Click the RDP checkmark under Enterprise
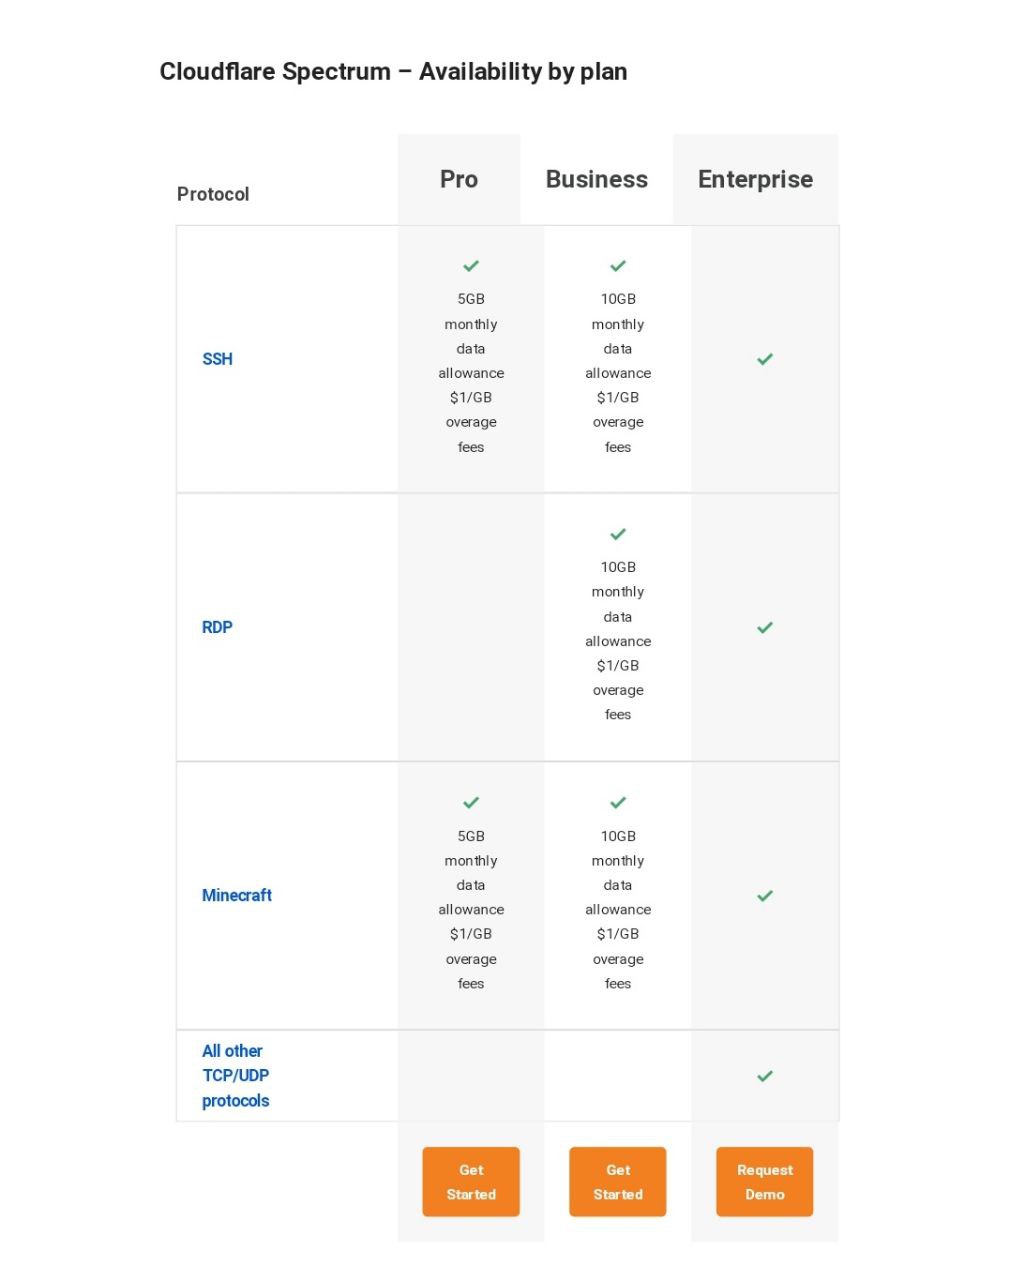This screenshot has width=1013, height=1280. pyautogui.click(x=765, y=627)
